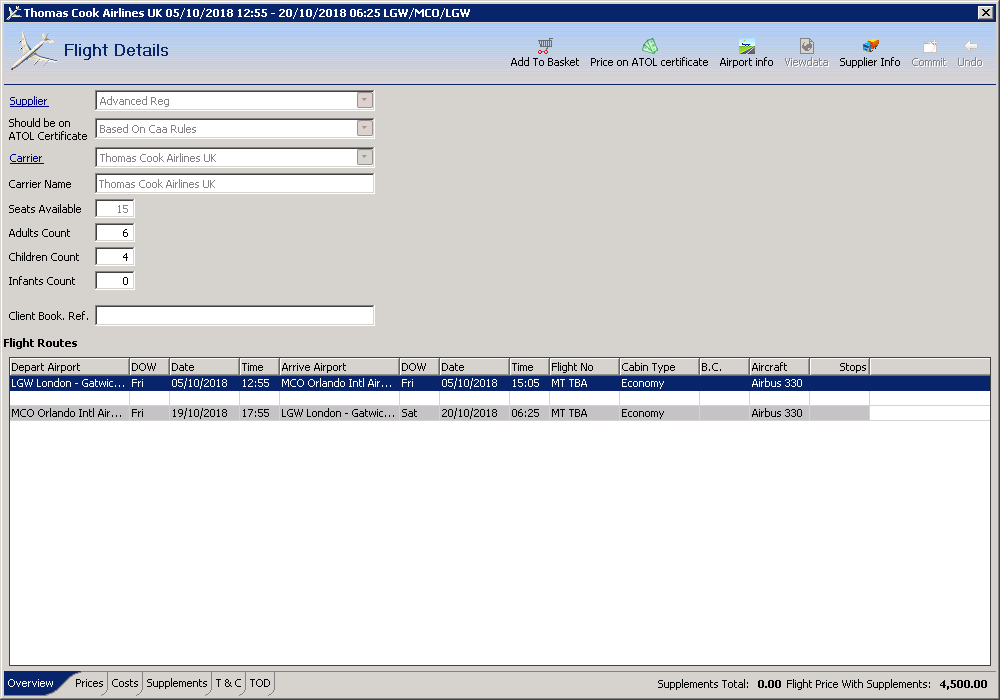
Task: Sort by Flight No column header
Action: [x=584, y=367]
